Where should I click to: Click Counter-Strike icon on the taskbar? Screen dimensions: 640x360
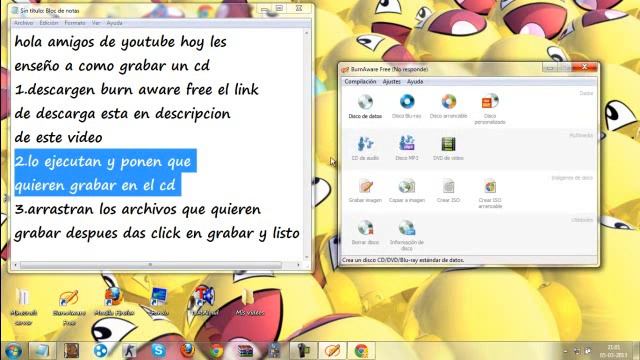129,351
